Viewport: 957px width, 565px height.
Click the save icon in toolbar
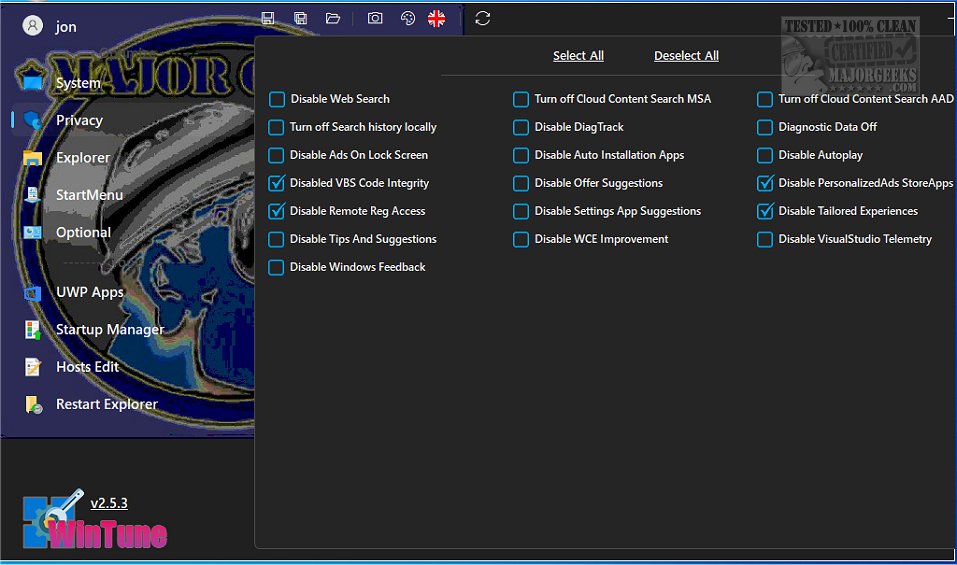tap(268, 18)
